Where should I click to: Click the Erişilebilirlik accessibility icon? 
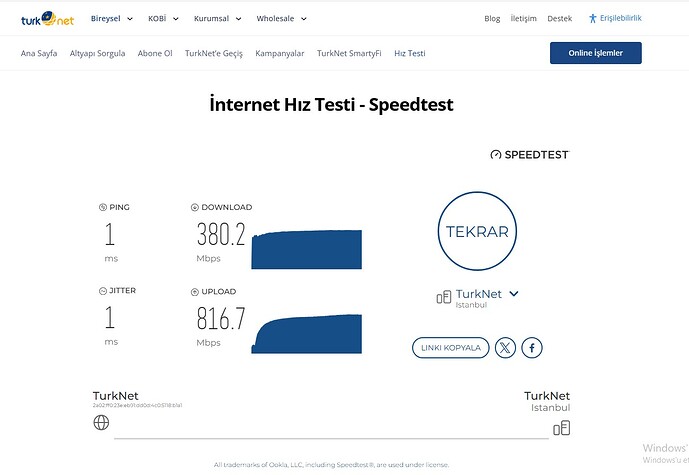[x=593, y=18]
